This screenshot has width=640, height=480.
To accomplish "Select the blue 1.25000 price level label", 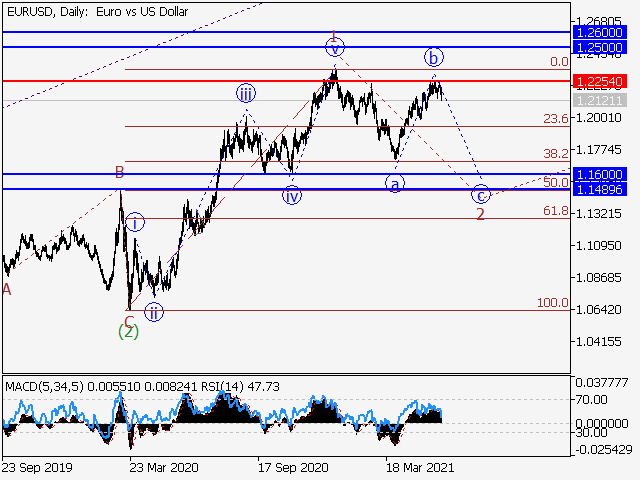I will click(x=600, y=47).
